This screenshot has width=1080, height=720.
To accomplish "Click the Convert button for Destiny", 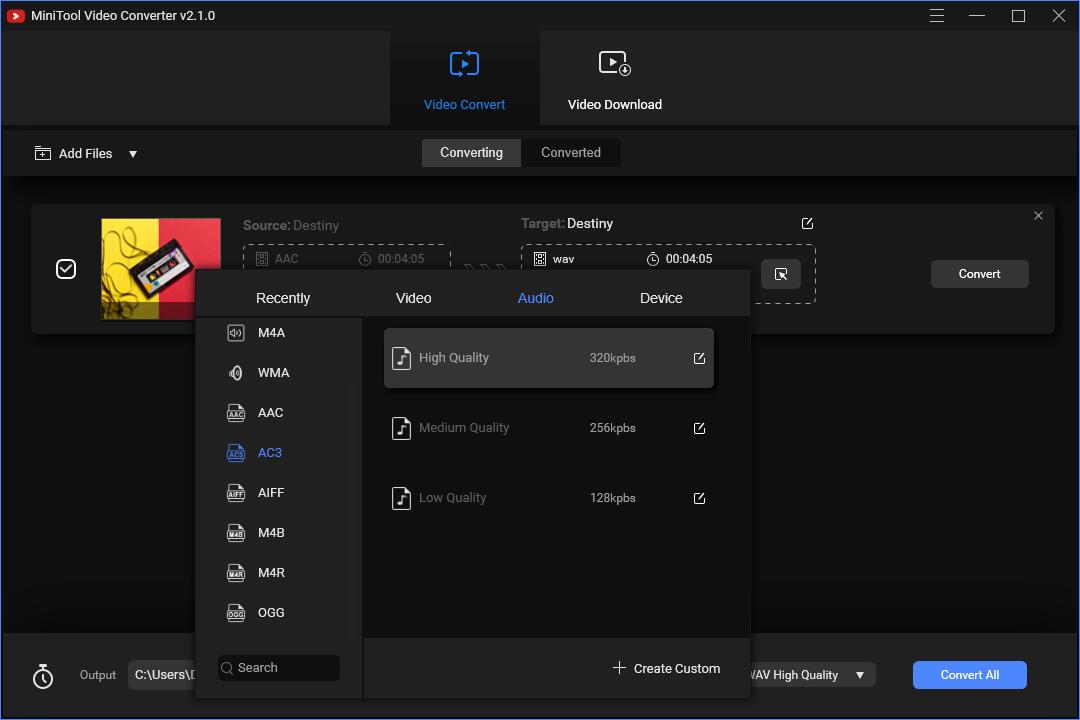I will [979, 274].
